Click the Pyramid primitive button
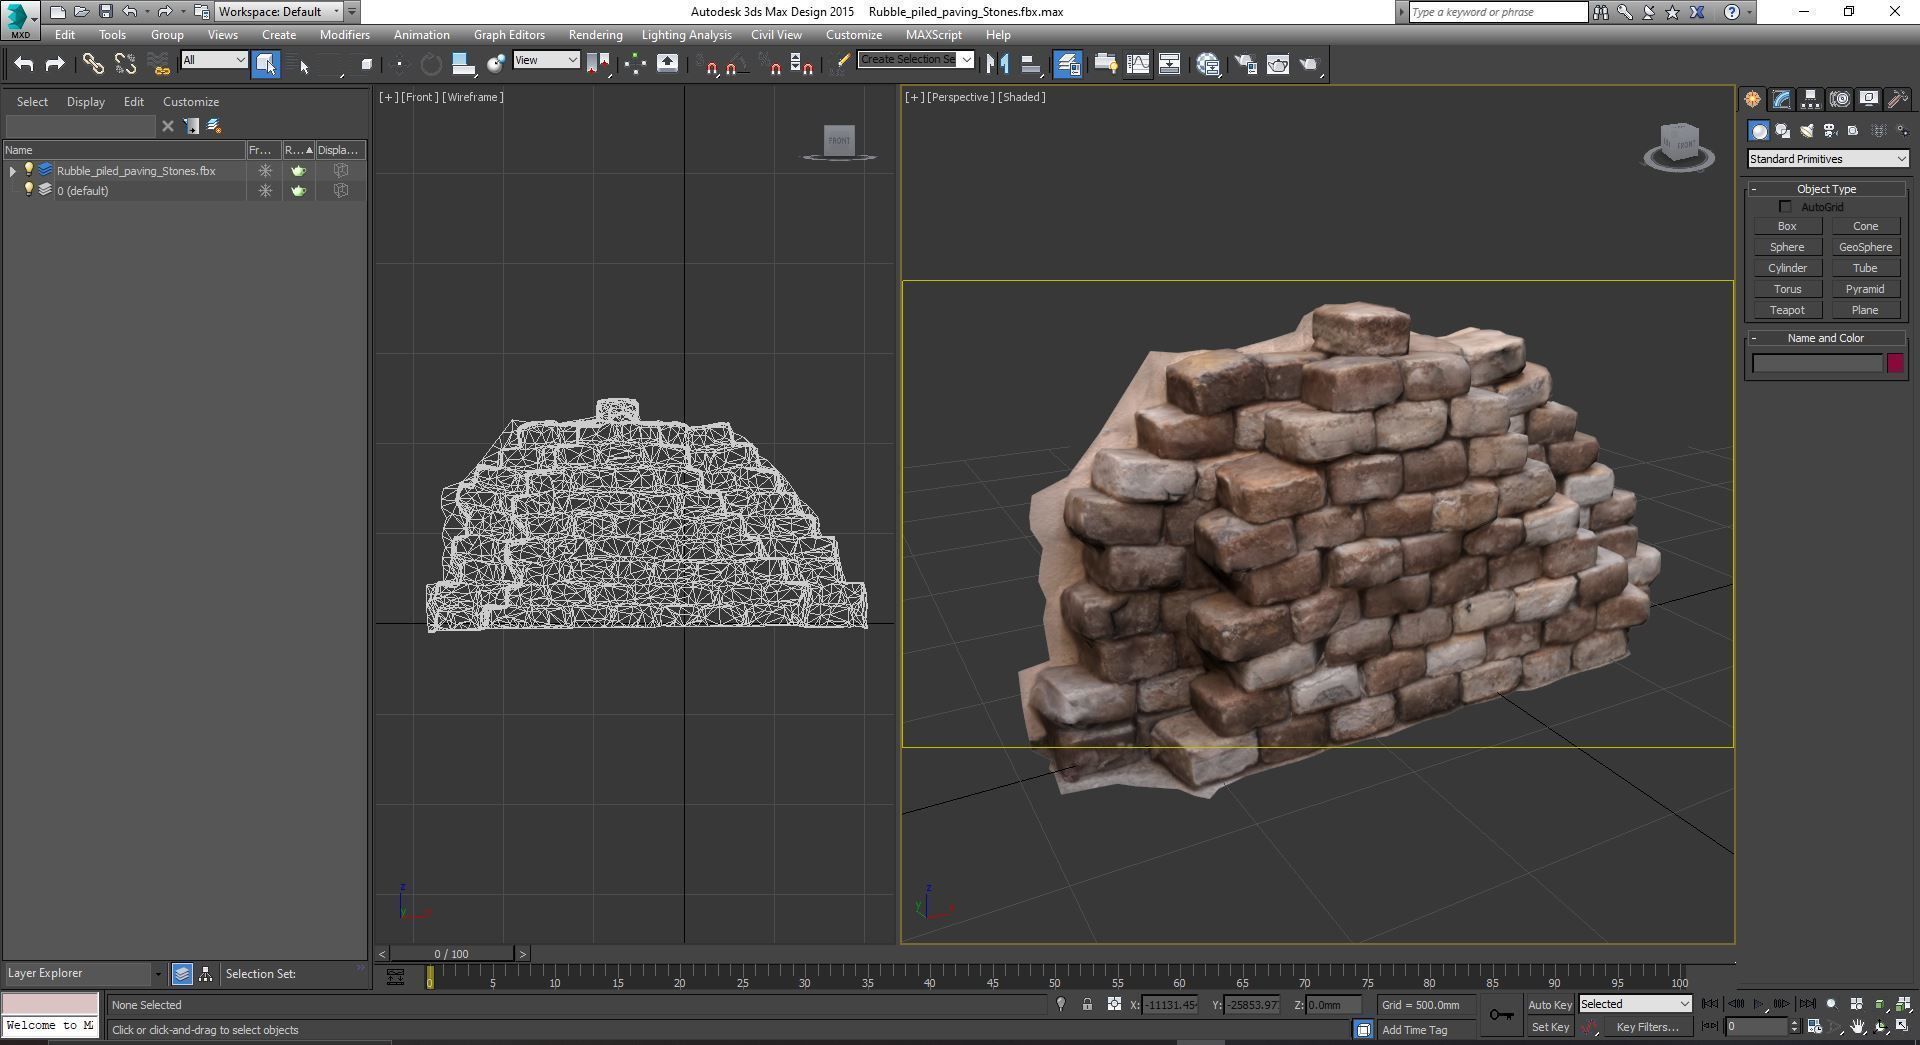This screenshot has width=1920, height=1045. 1865,290
